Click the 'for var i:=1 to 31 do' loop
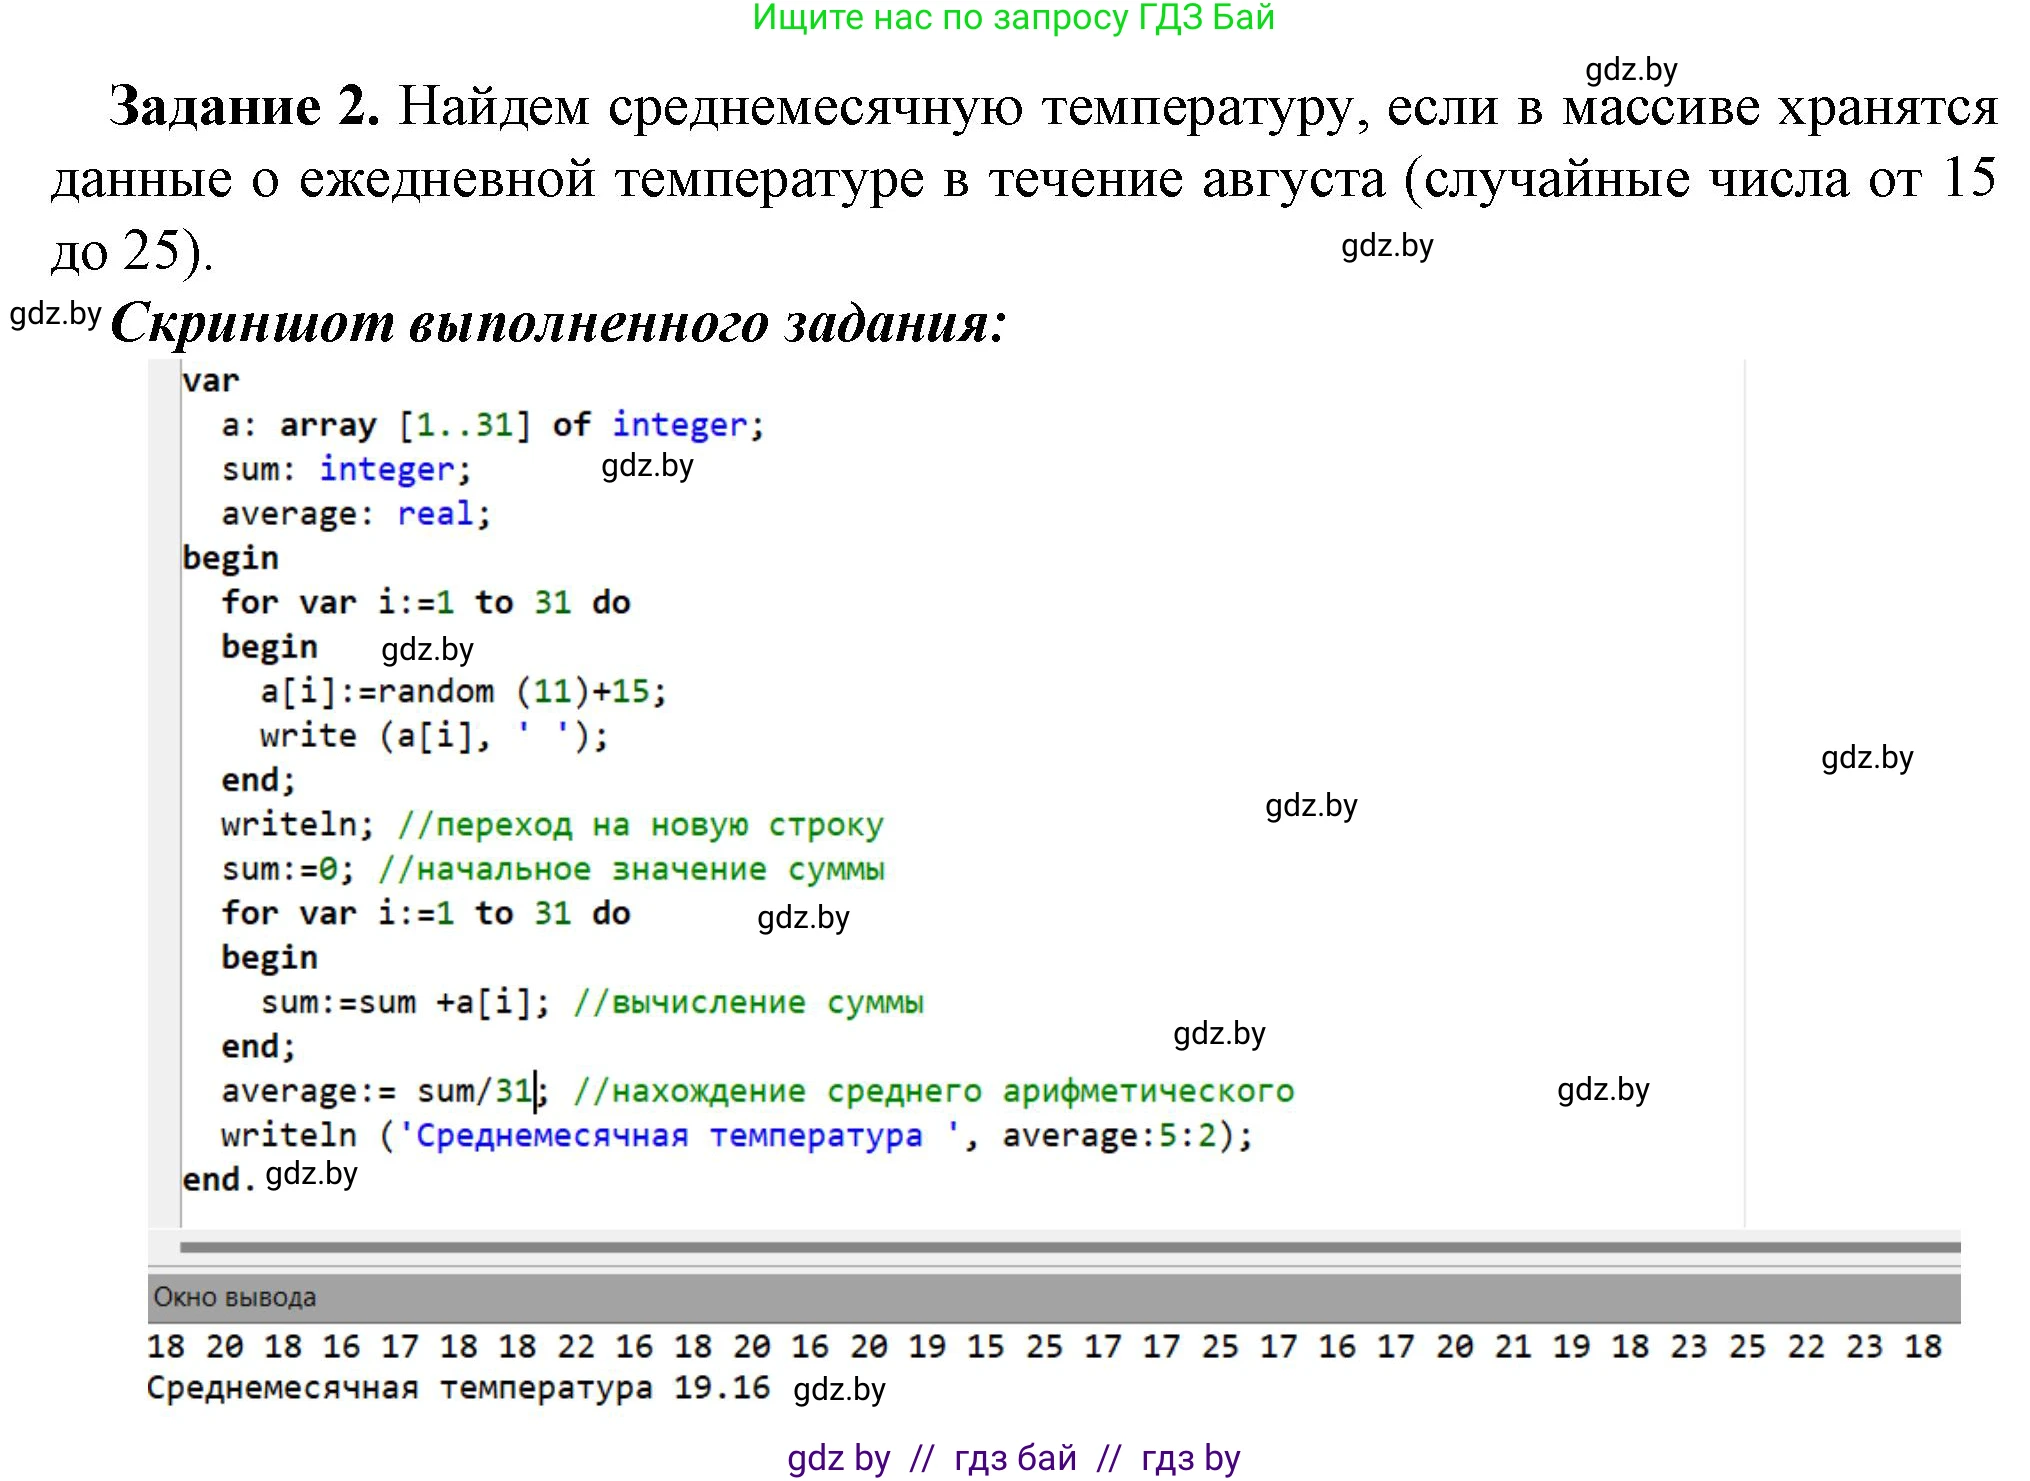The width and height of the screenshot is (2030, 1481). click(x=425, y=602)
